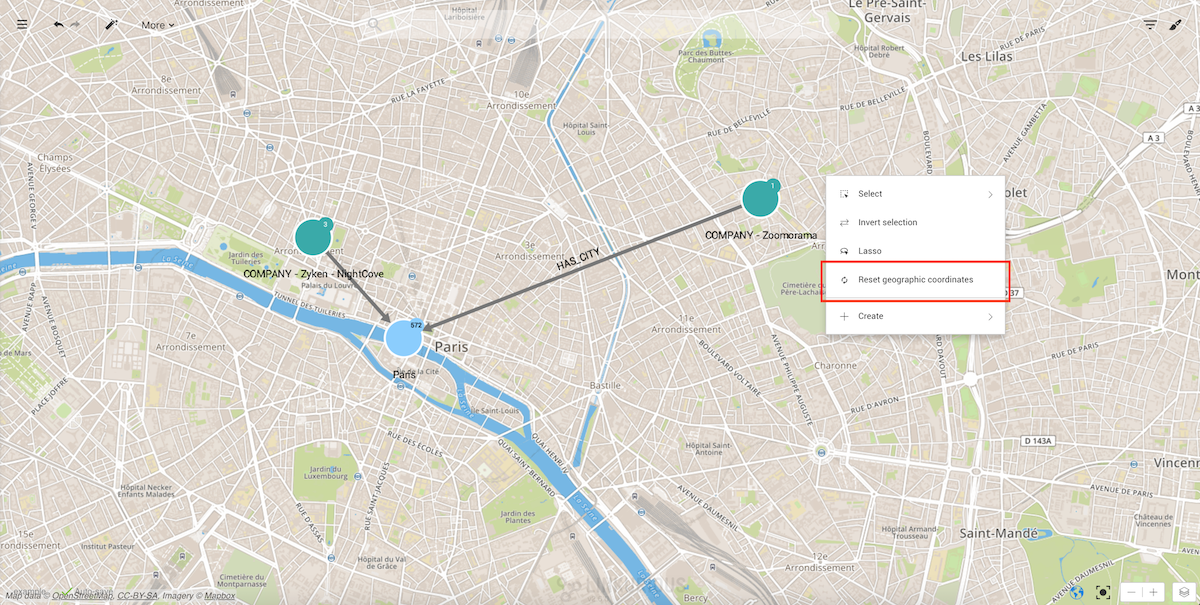
Task: Open the filter panel icon
Action: [x=1150, y=24]
